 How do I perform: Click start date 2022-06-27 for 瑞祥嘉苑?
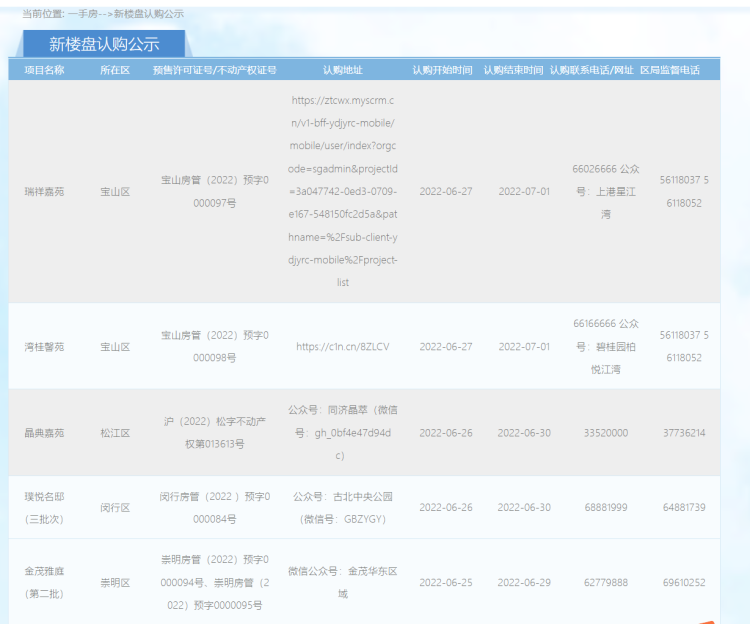(446, 192)
